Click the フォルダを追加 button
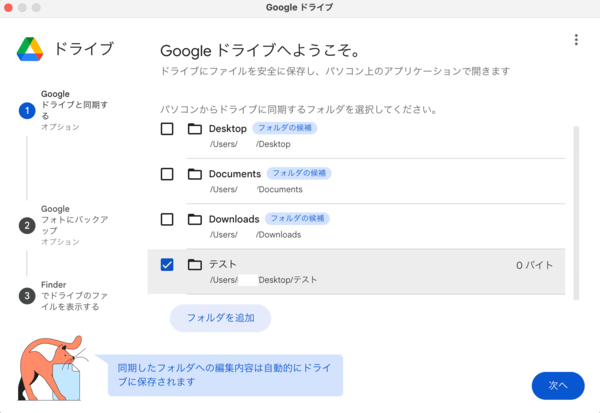 (x=220, y=318)
